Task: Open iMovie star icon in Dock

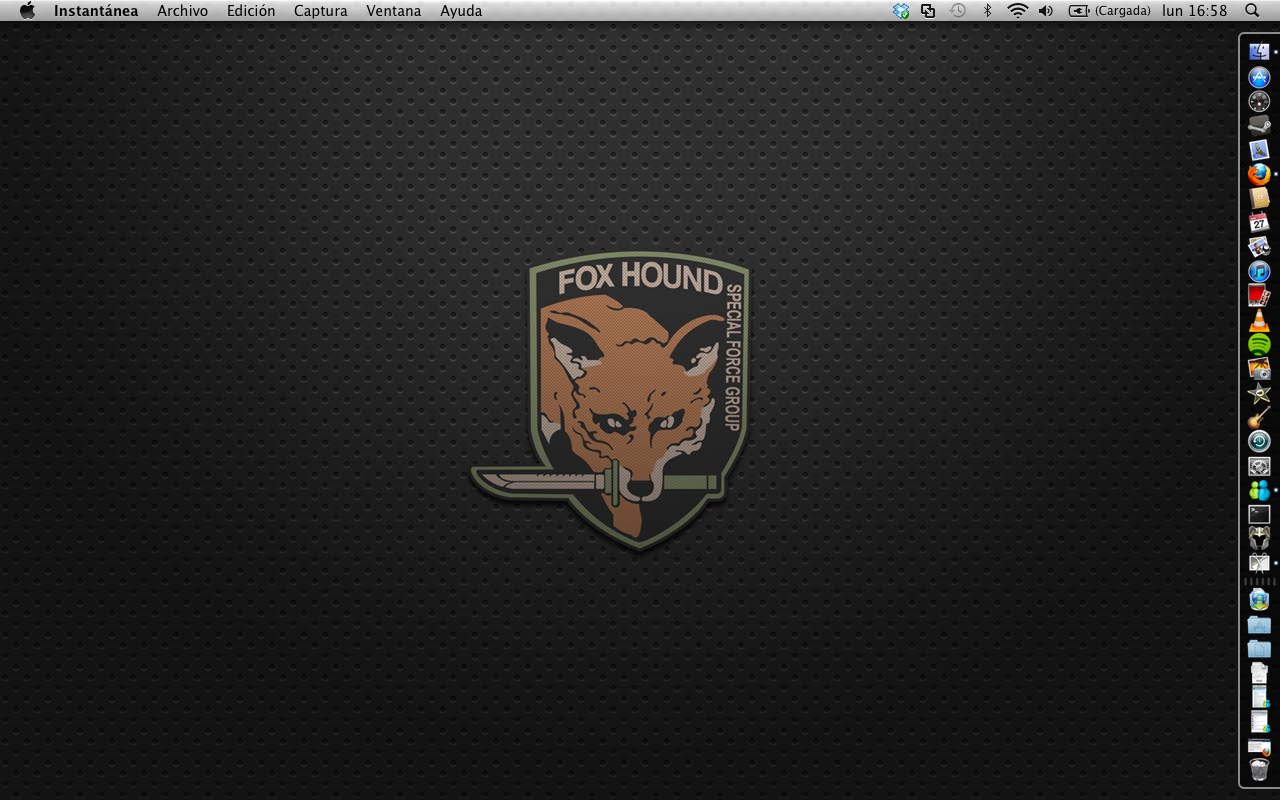Action: coord(1259,393)
